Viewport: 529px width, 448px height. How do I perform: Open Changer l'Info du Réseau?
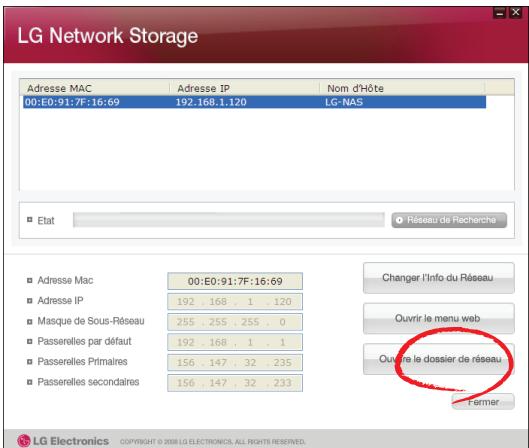click(439, 278)
